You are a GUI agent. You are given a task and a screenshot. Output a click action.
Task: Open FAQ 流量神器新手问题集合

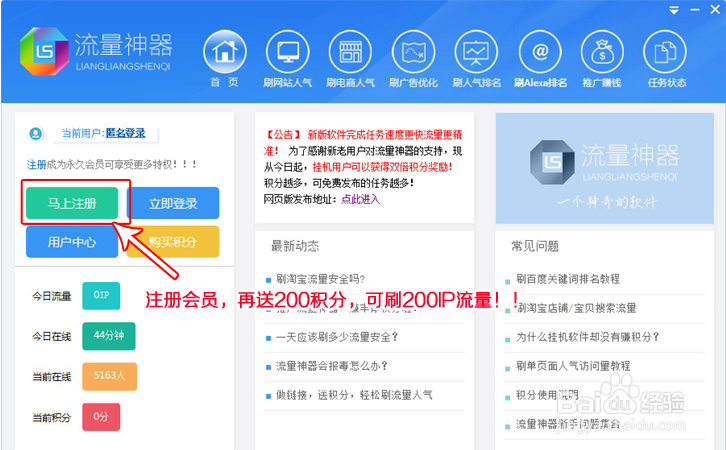click(x=568, y=424)
